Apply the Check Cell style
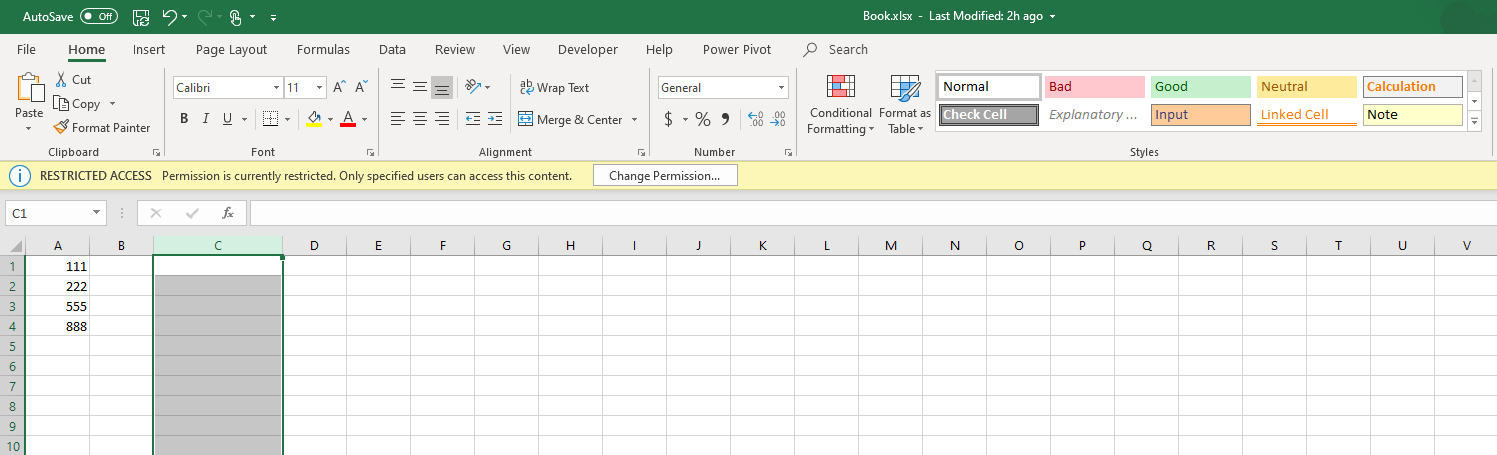Screen dimensions: 1497x455 pos(989,115)
